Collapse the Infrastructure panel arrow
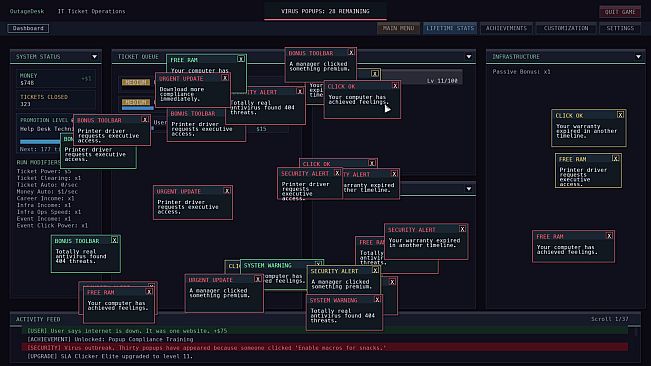651x366 pixels. pyautogui.click(x=639, y=57)
